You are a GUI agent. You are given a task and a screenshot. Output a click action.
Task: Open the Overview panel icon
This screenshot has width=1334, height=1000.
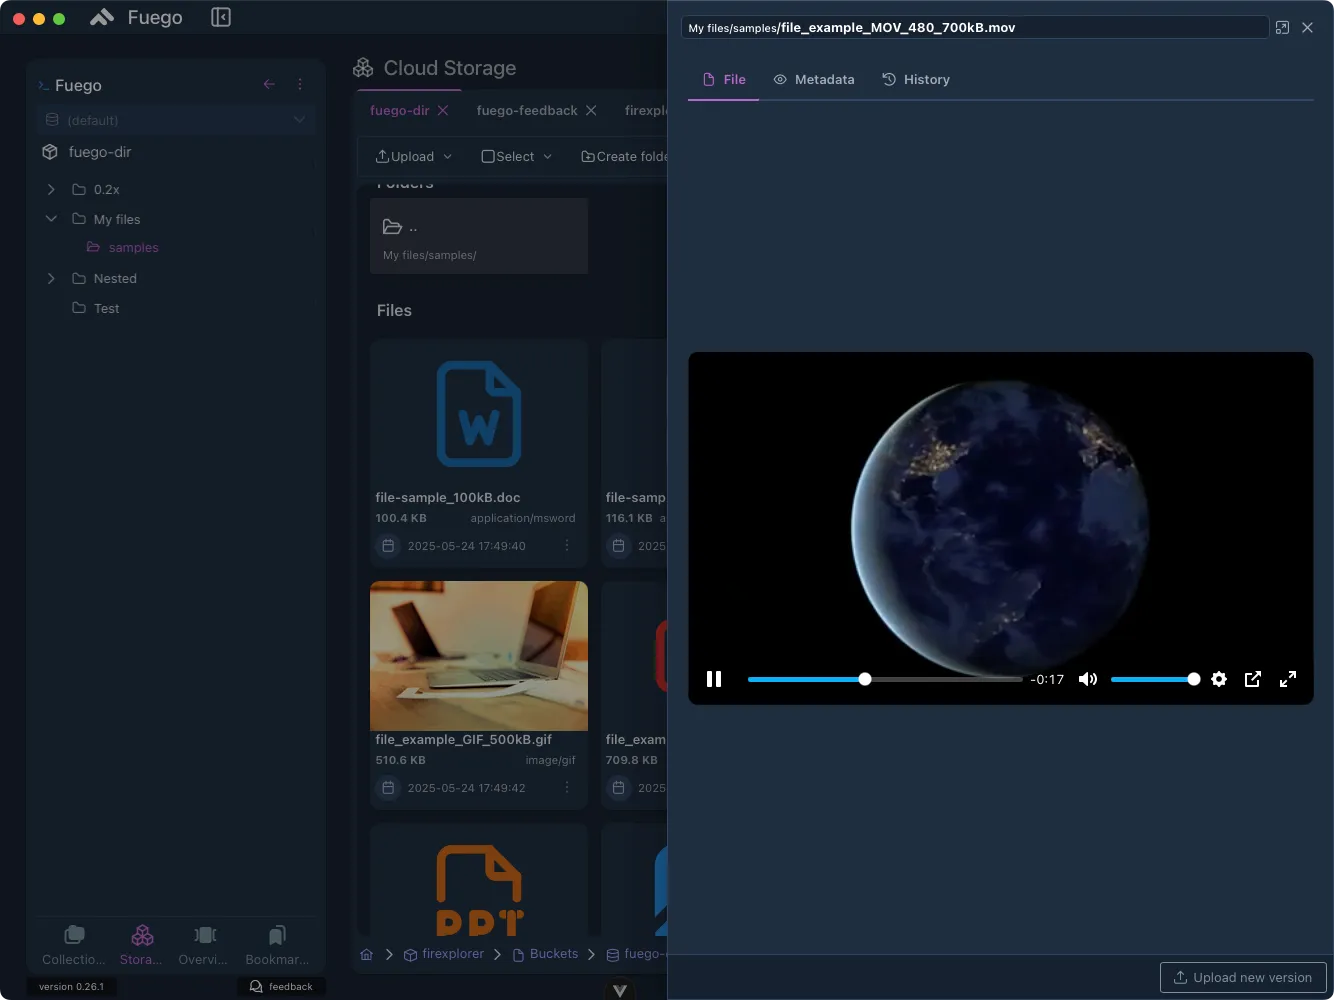[203, 944]
